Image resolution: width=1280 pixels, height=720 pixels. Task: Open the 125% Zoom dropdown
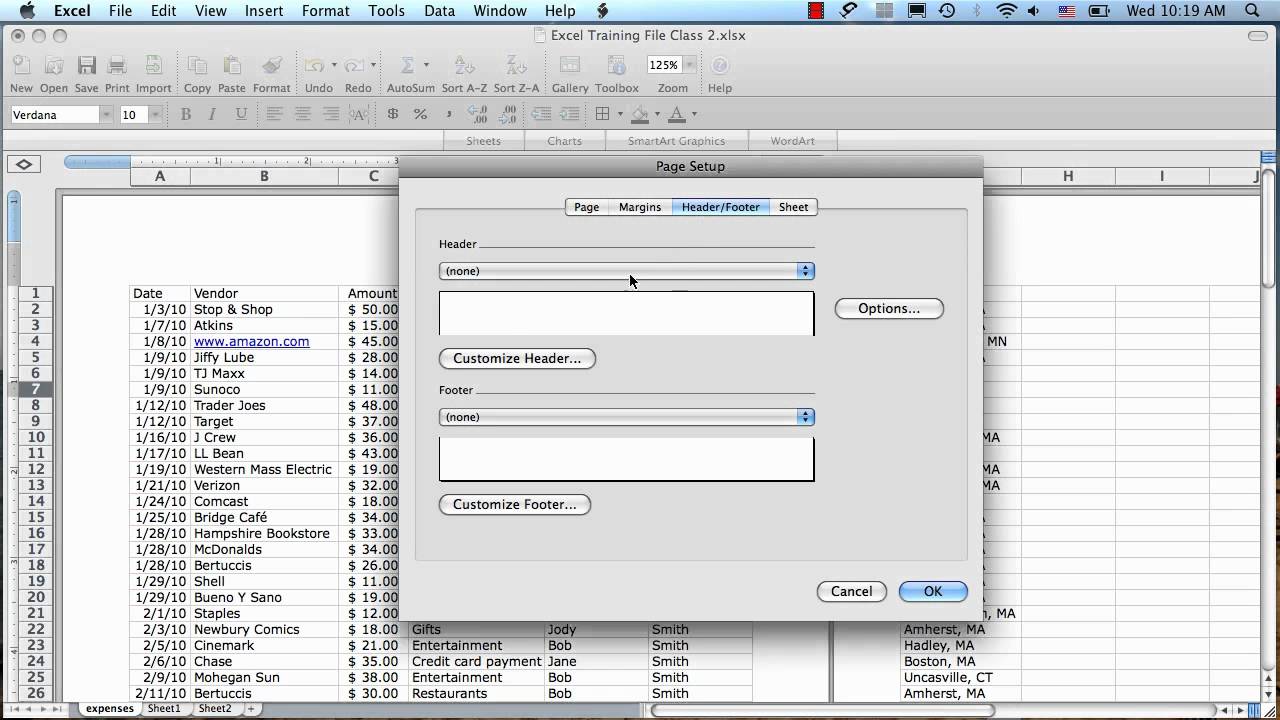690,65
